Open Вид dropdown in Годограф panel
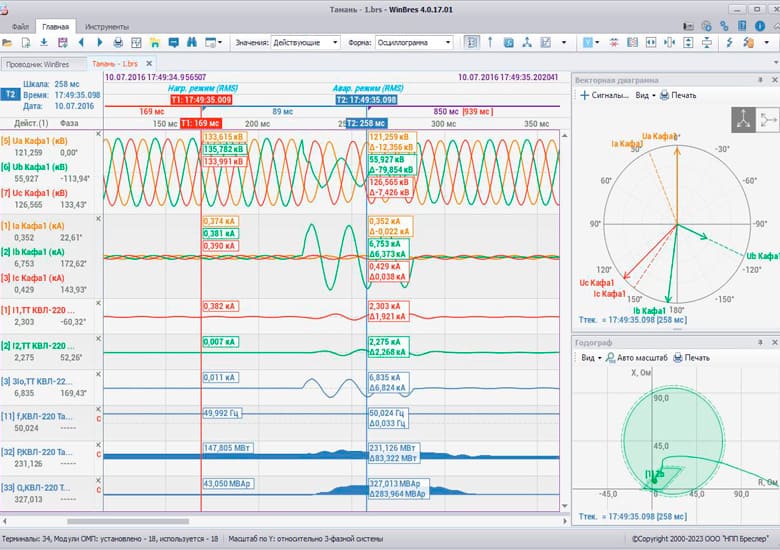Image resolution: width=780 pixels, height=550 pixels. click(x=591, y=358)
